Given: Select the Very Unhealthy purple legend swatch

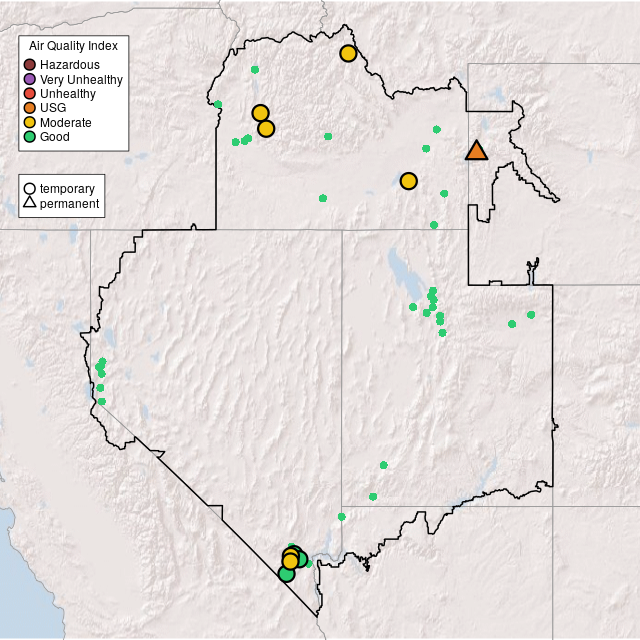Looking at the screenshot, I should coord(30,79).
